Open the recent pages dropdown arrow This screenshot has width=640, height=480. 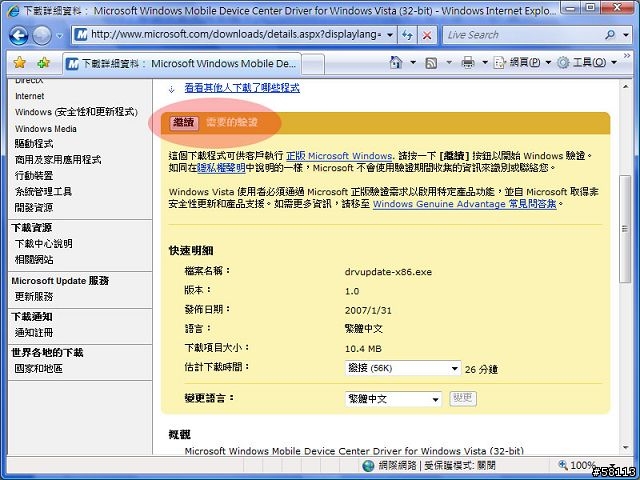pos(60,36)
